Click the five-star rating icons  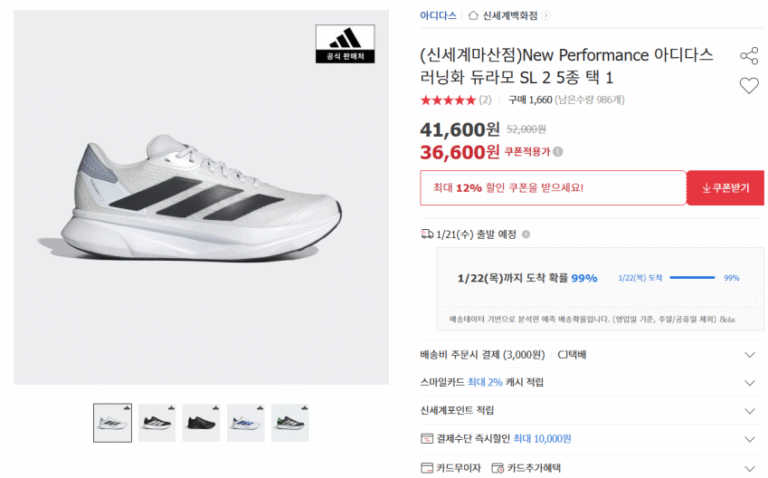[x=448, y=100]
